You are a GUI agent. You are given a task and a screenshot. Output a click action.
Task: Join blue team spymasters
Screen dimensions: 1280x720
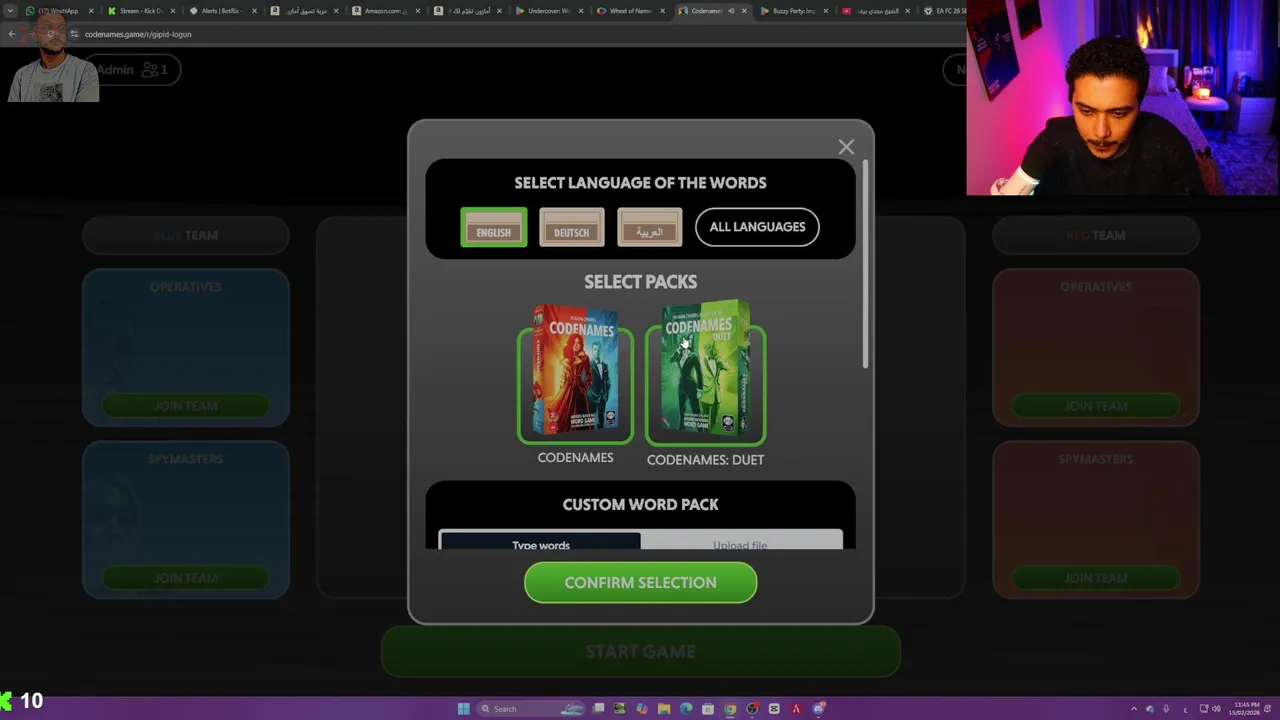click(185, 578)
